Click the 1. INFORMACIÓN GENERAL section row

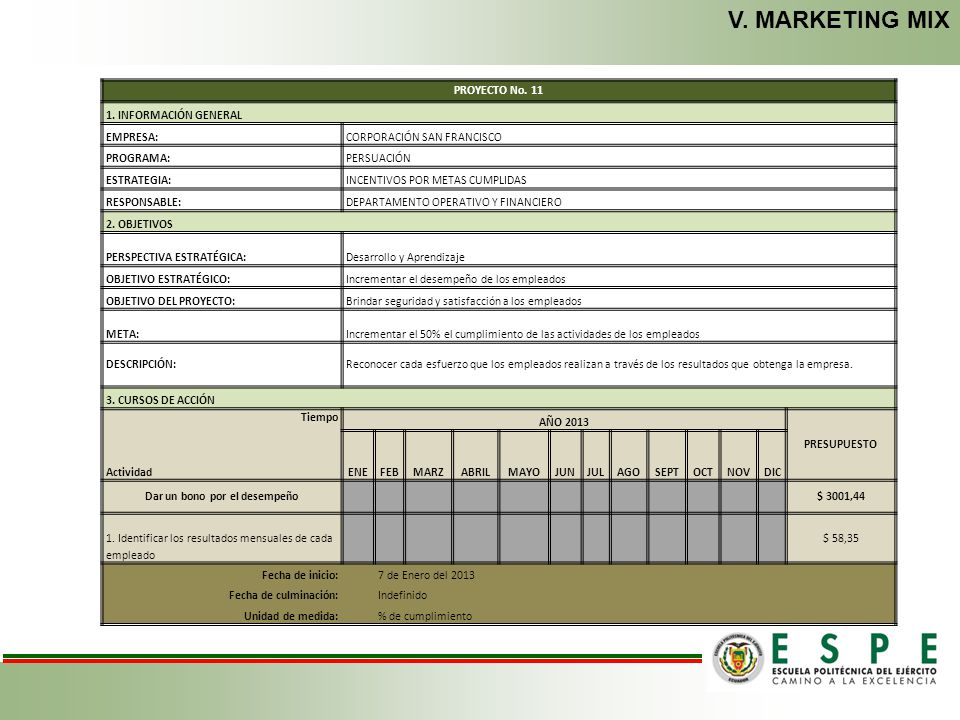click(498, 114)
